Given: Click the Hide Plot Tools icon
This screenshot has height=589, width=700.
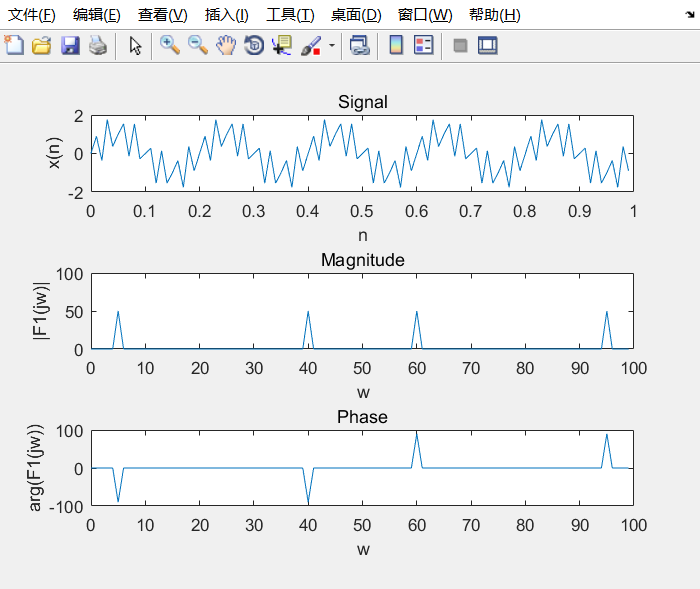Looking at the screenshot, I should tap(460, 45).
